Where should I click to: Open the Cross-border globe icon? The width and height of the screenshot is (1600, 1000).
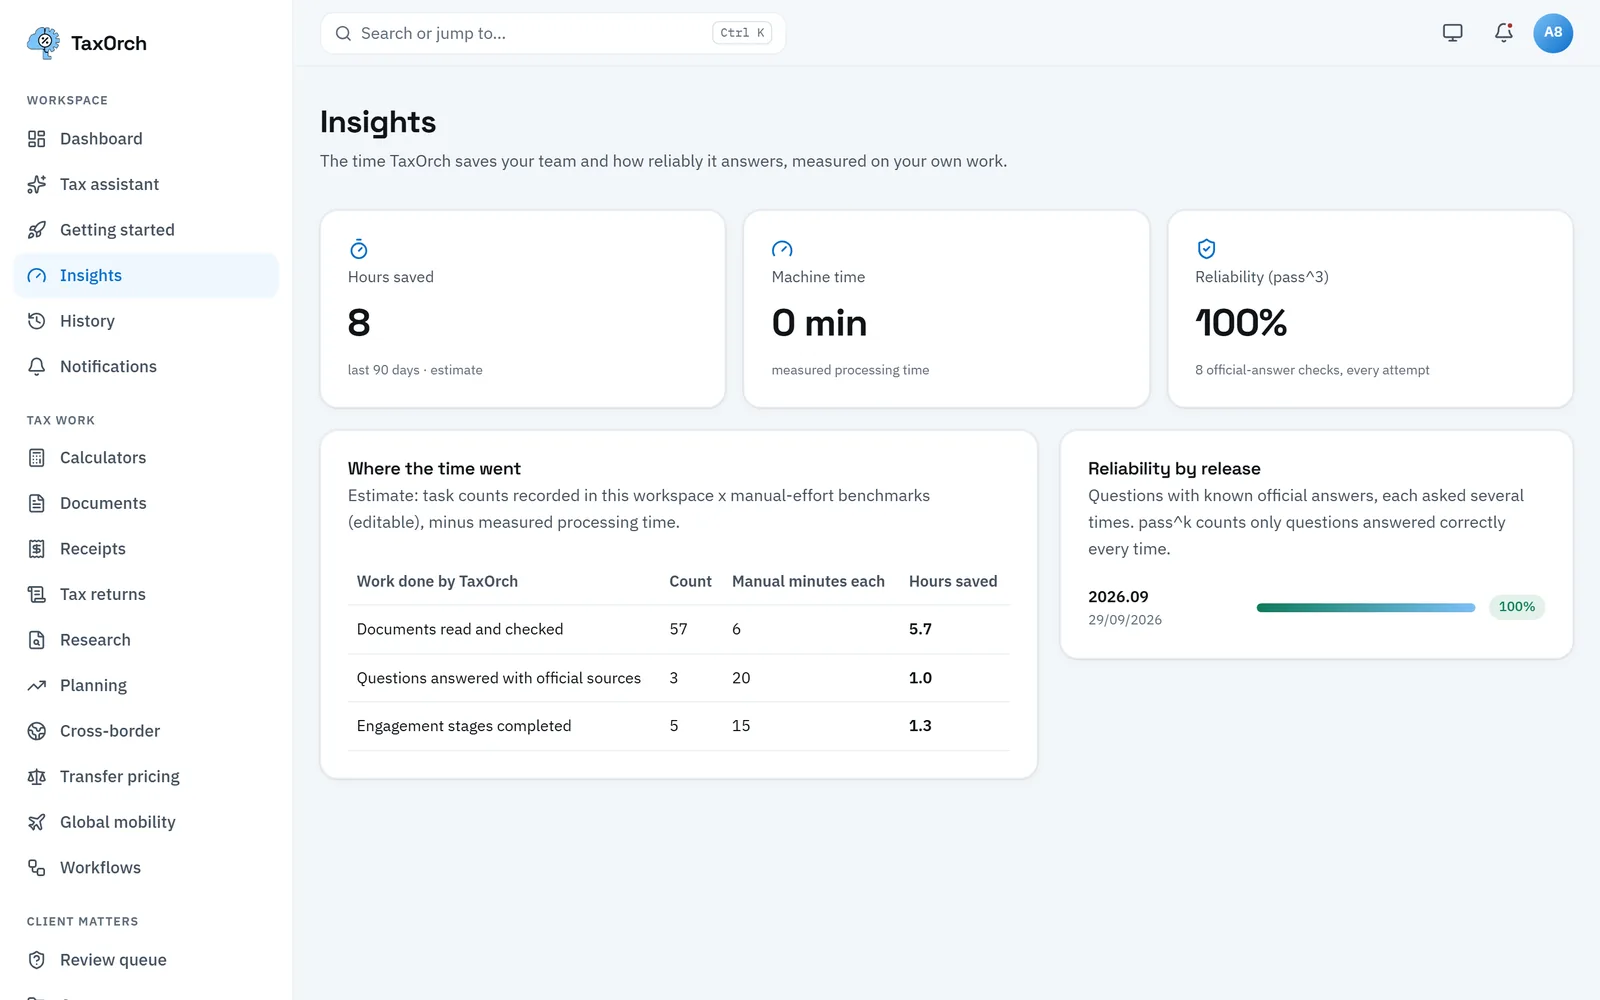(37, 731)
